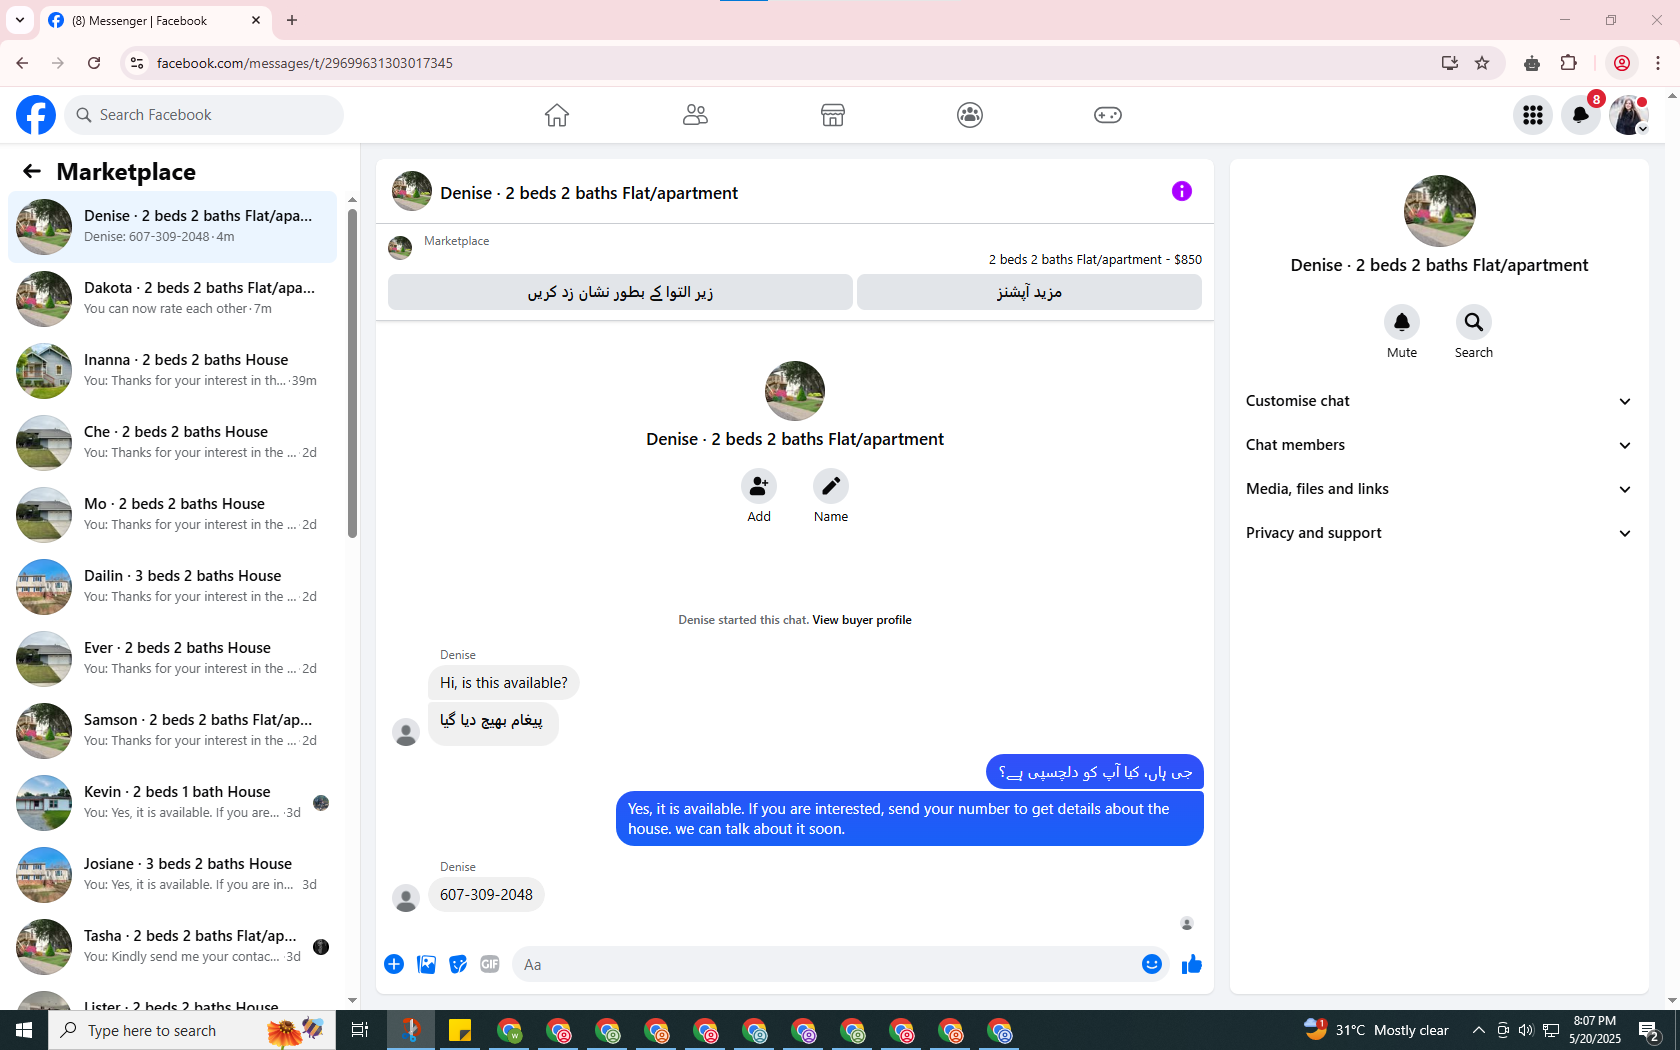Open the Notifications bell with badge
This screenshot has width=1680, height=1050.
click(1581, 115)
